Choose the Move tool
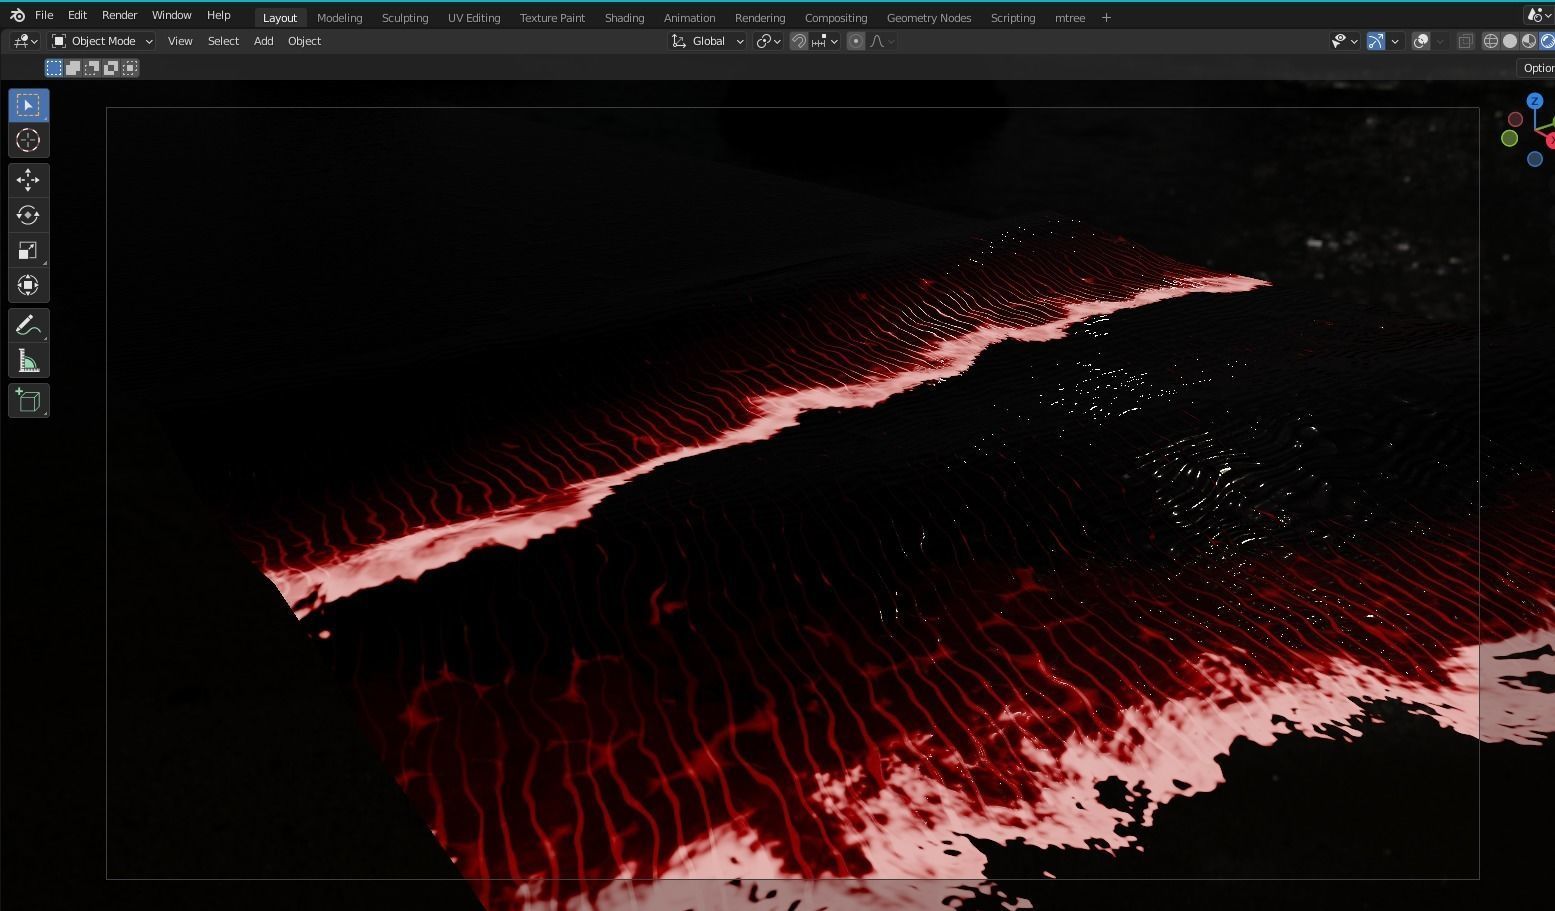This screenshot has height=911, width=1555. click(x=28, y=180)
